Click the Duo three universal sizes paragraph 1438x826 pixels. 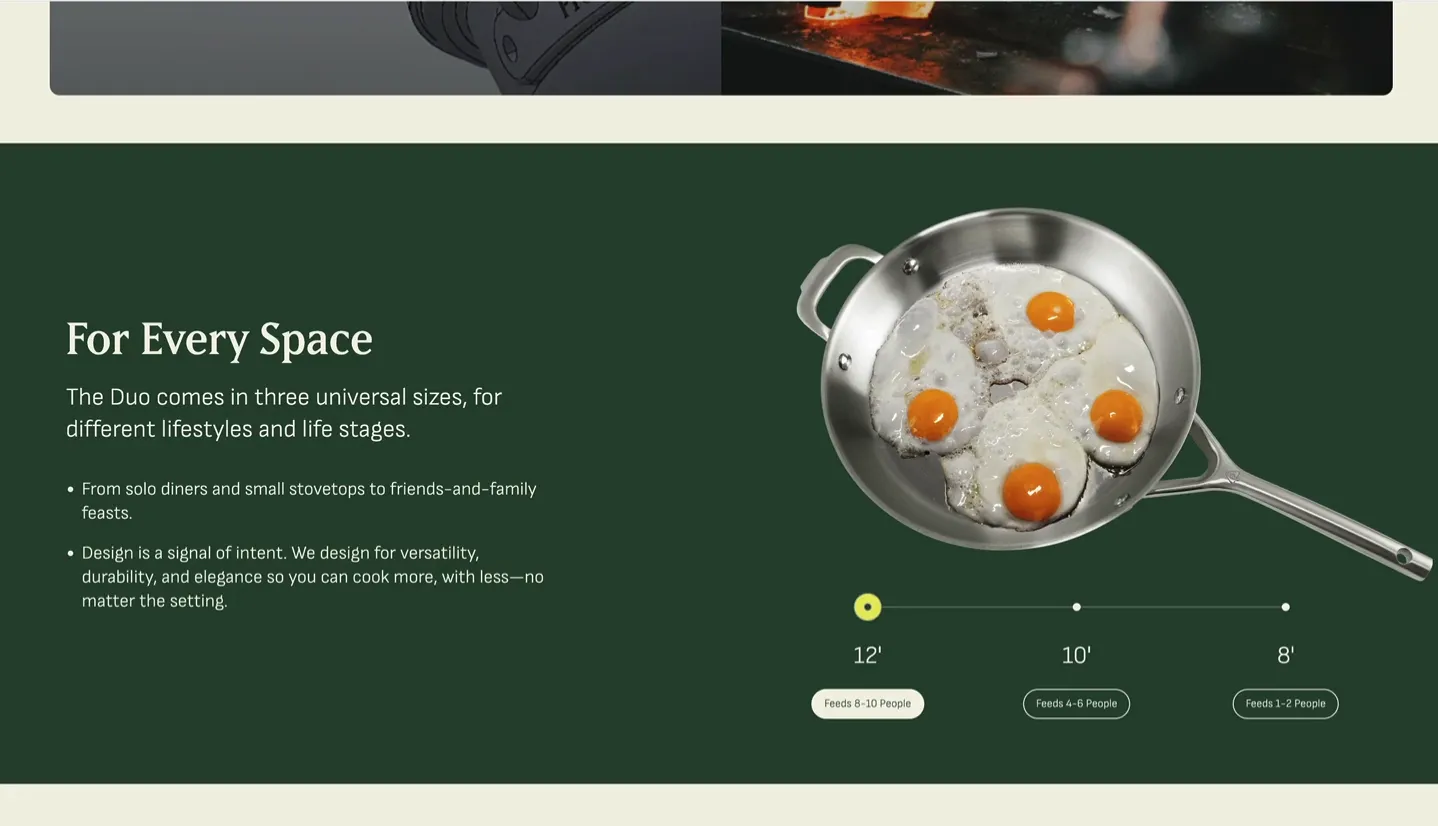coord(284,413)
